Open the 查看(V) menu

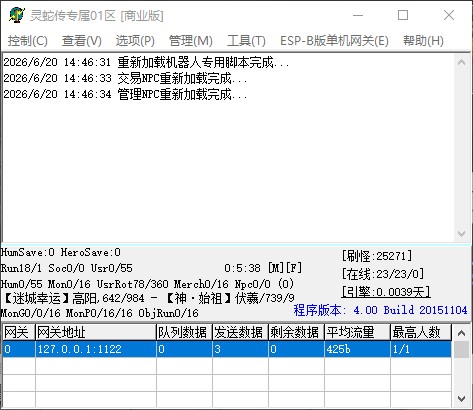[82, 41]
